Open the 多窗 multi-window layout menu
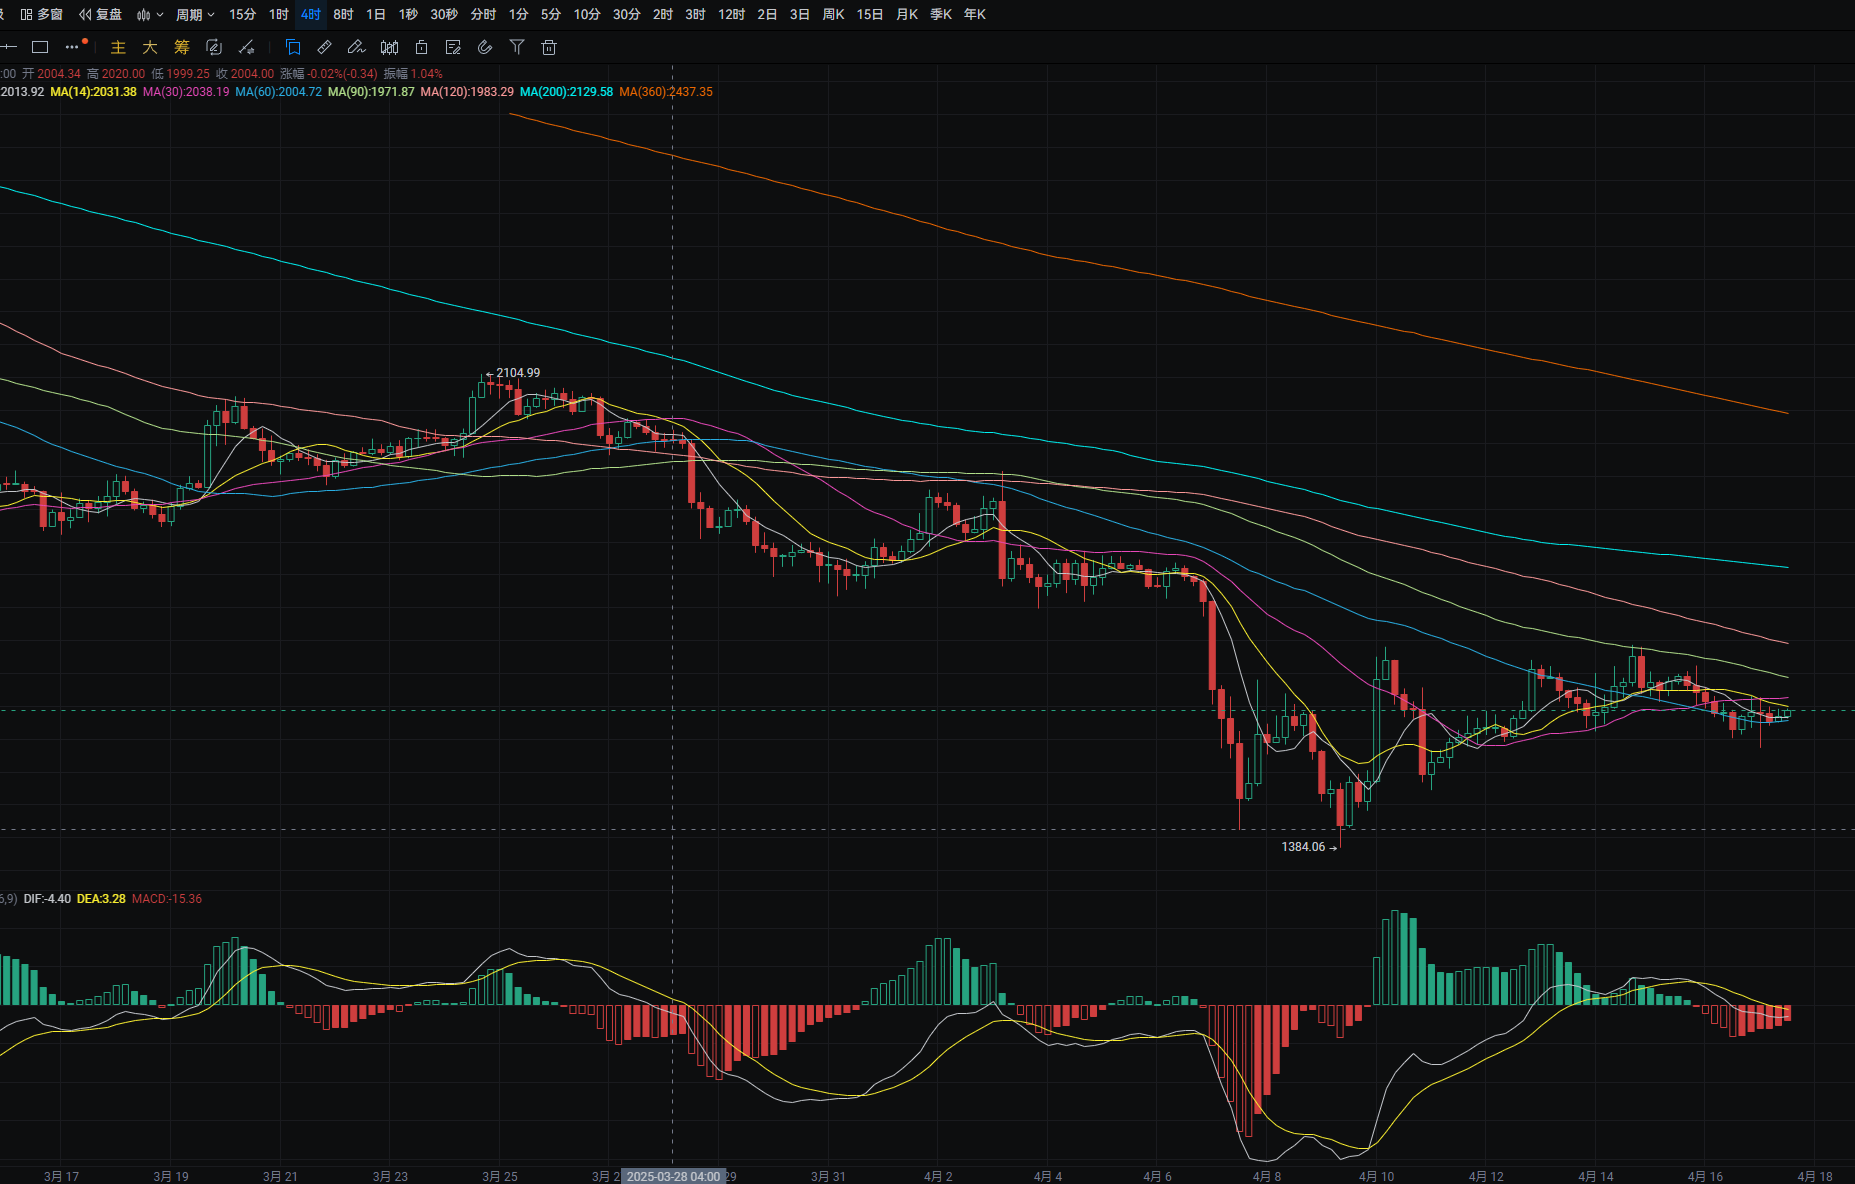The height and width of the screenshot is (1184, 1855). tap(42, 14)
